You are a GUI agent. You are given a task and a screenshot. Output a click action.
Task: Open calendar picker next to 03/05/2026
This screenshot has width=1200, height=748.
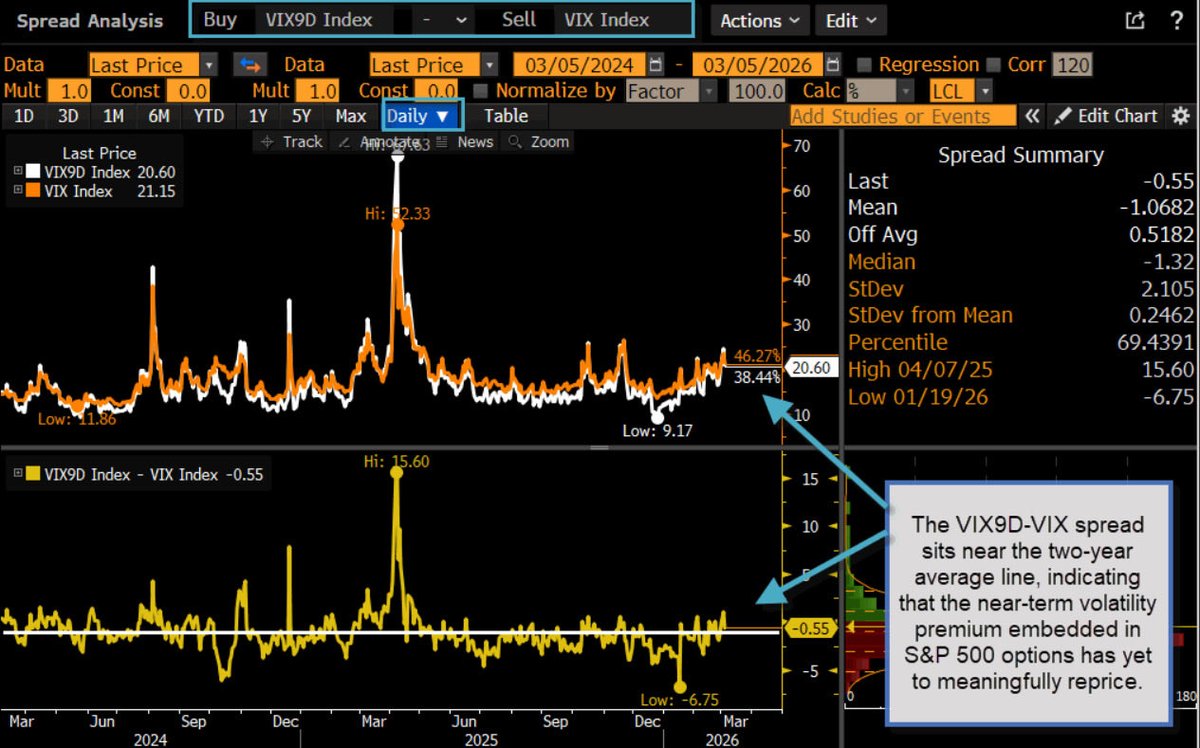[834, 65]
